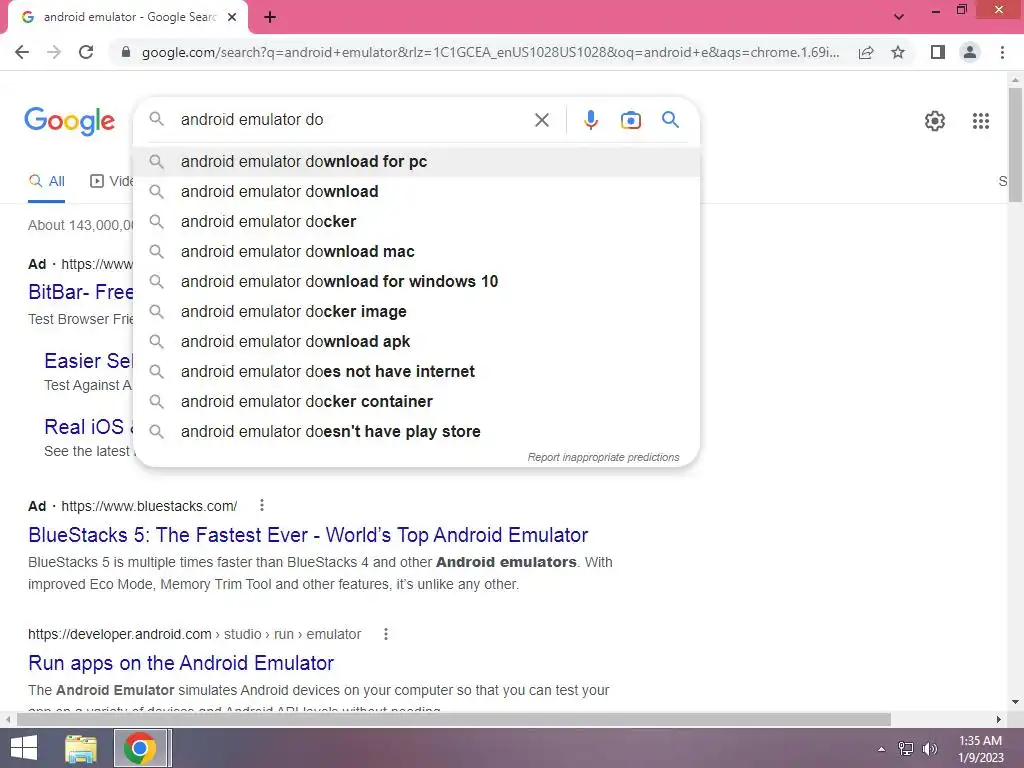Click the horizontal page scrollbar
Image resolution: width=1024 pixels, height=768 pixels.
[x=454, y=719]
